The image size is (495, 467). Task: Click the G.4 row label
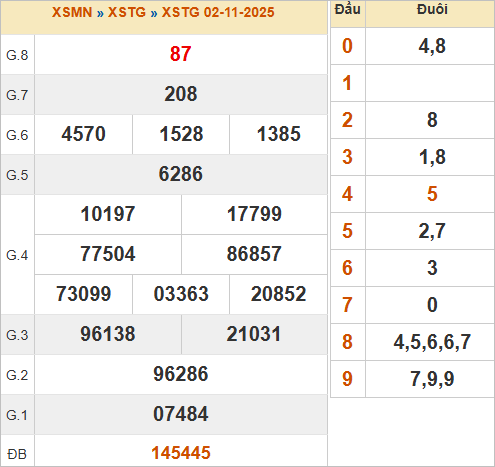(17, 255)
